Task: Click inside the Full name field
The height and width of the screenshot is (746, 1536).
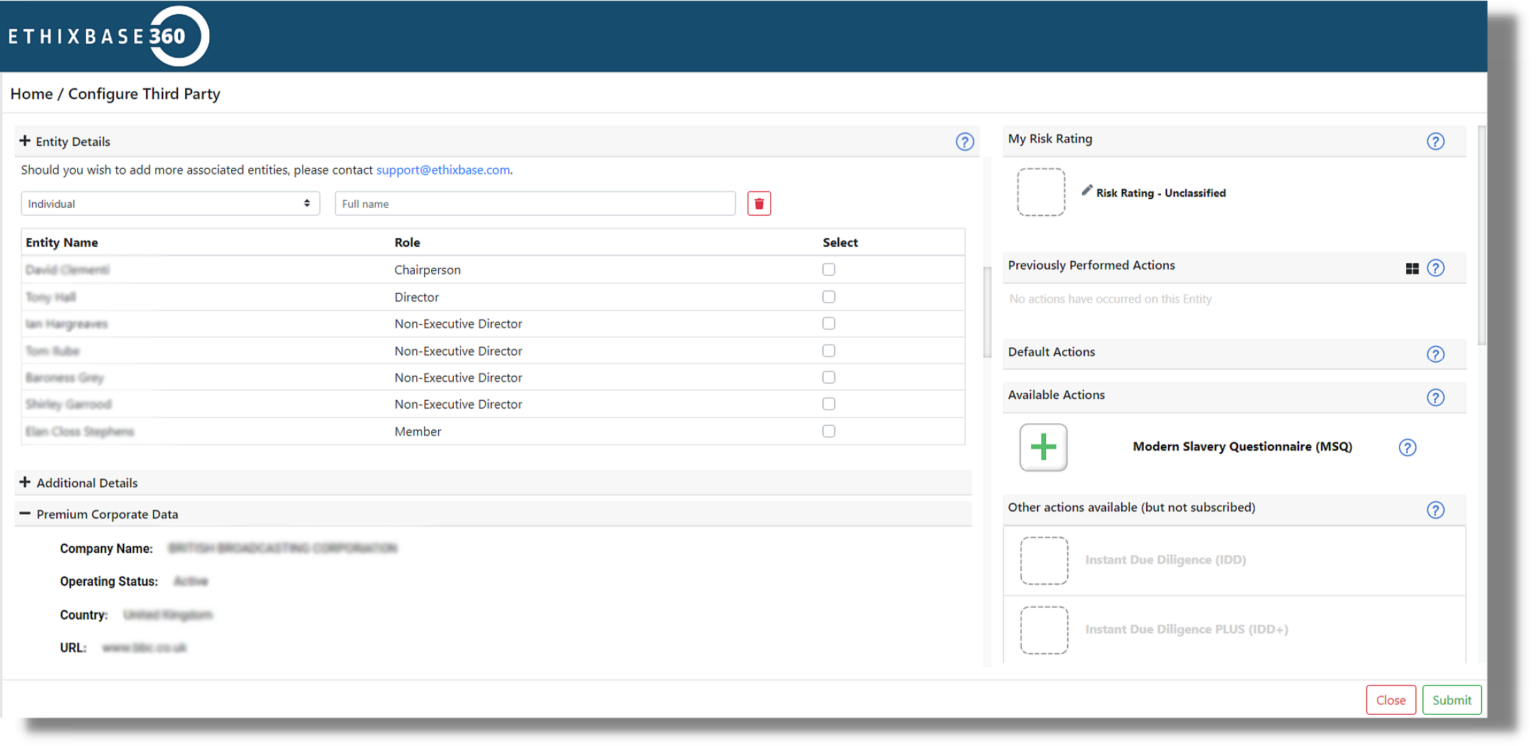Action: 535,203
